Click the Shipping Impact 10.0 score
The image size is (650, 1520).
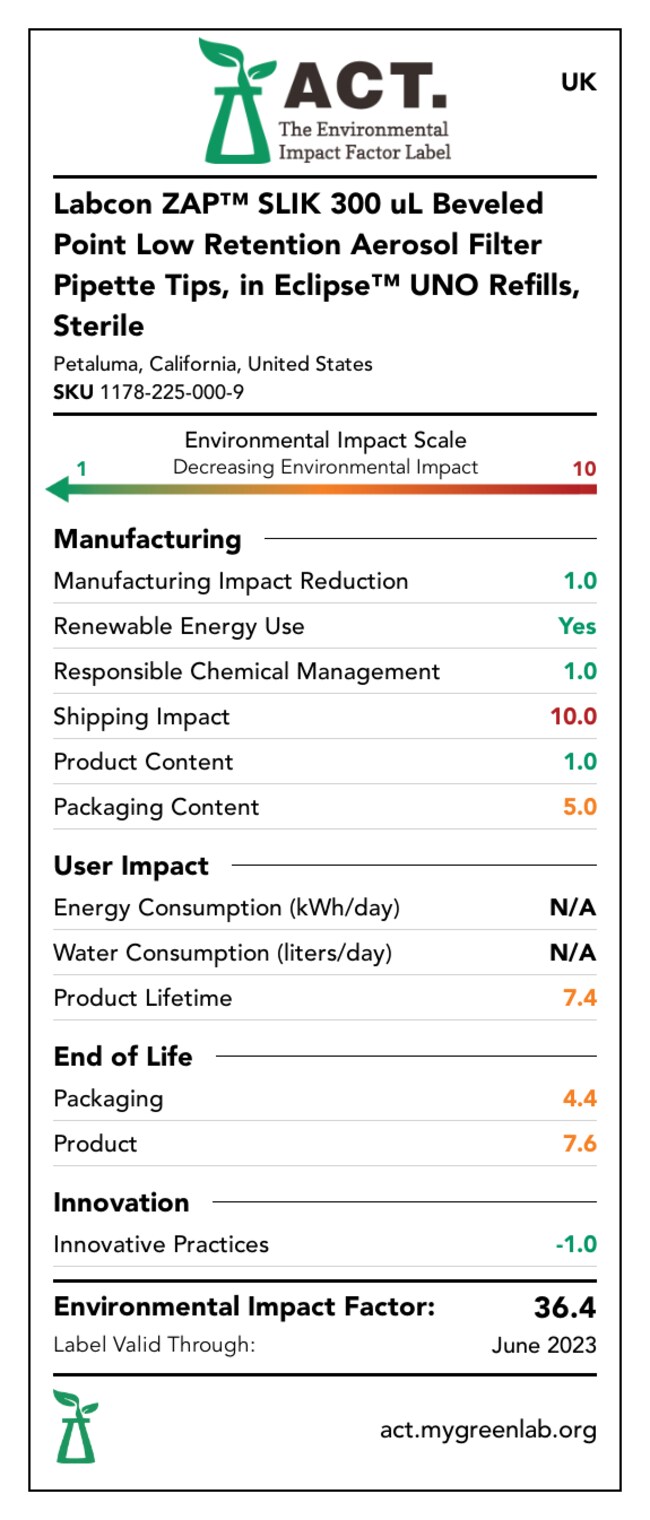pos(573,717)
